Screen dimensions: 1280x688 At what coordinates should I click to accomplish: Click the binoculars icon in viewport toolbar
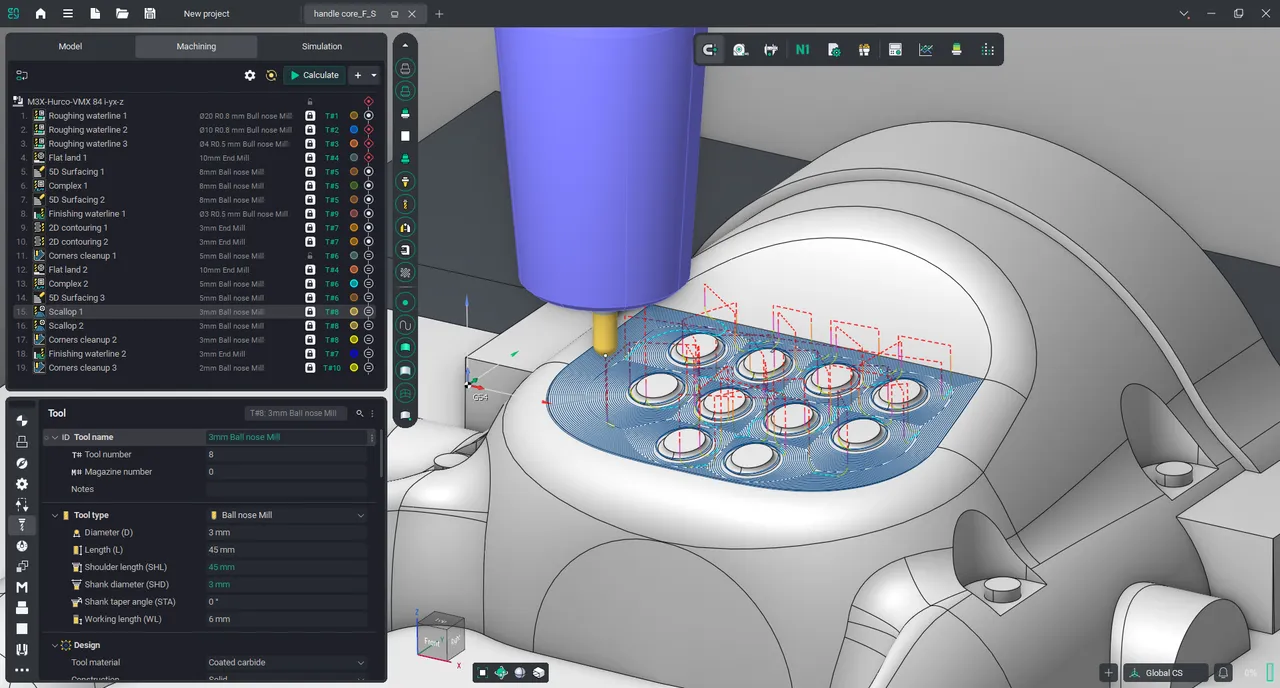point(864,49)
